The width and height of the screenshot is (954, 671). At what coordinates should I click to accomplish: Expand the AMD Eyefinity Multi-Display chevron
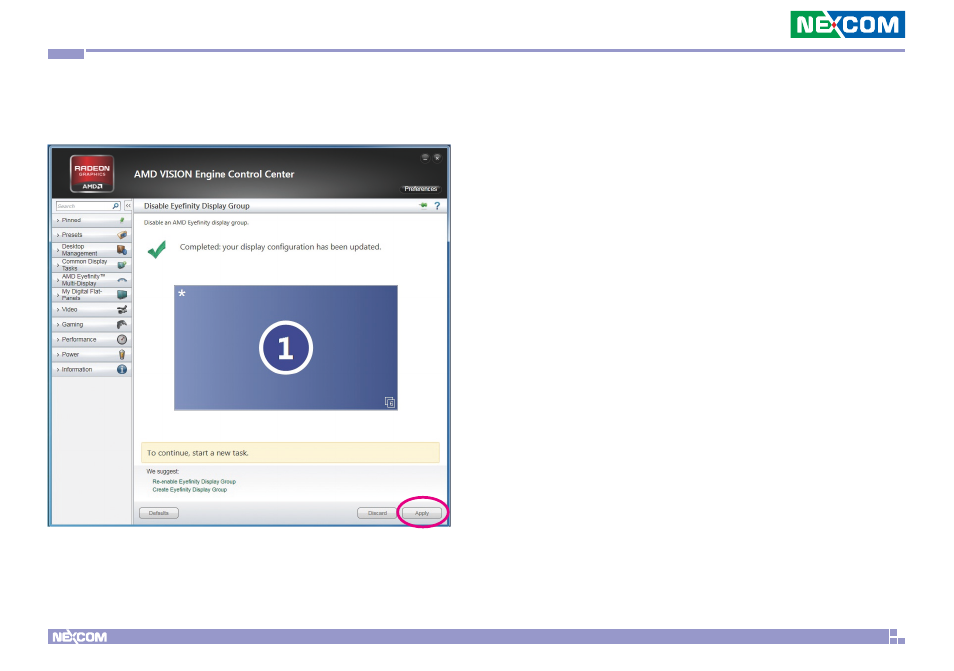(x=58, y=280)
